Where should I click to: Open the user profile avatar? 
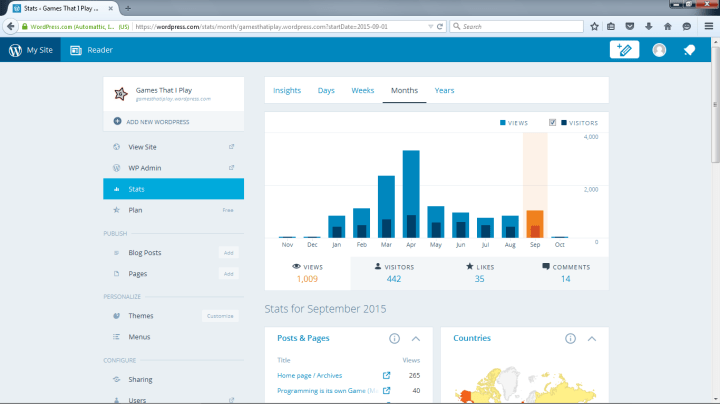coord(659,50)
